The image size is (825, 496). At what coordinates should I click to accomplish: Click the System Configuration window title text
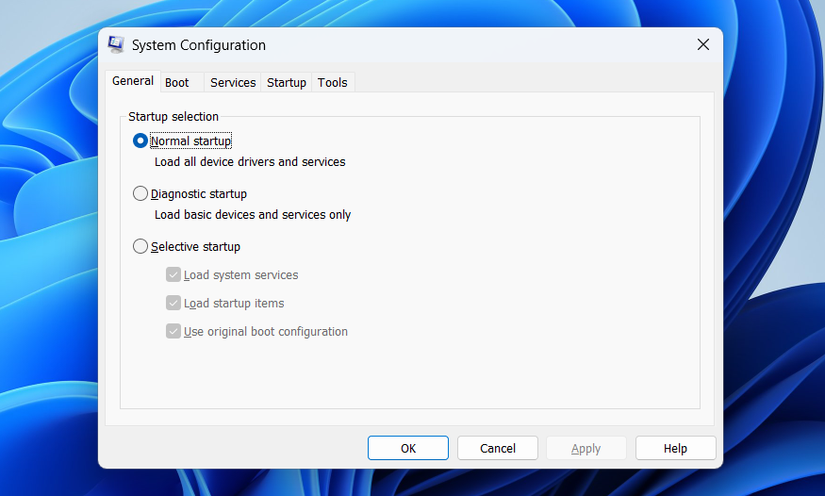click(198, 45)
